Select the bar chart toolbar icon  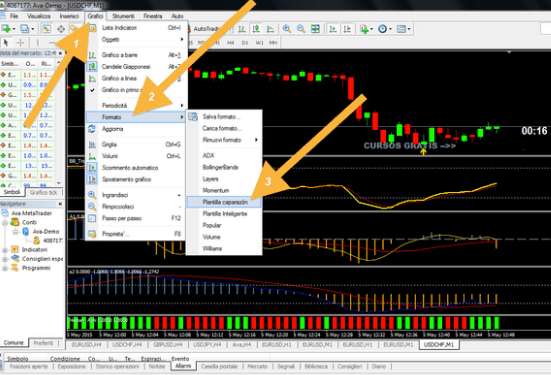tap(242, 29)
